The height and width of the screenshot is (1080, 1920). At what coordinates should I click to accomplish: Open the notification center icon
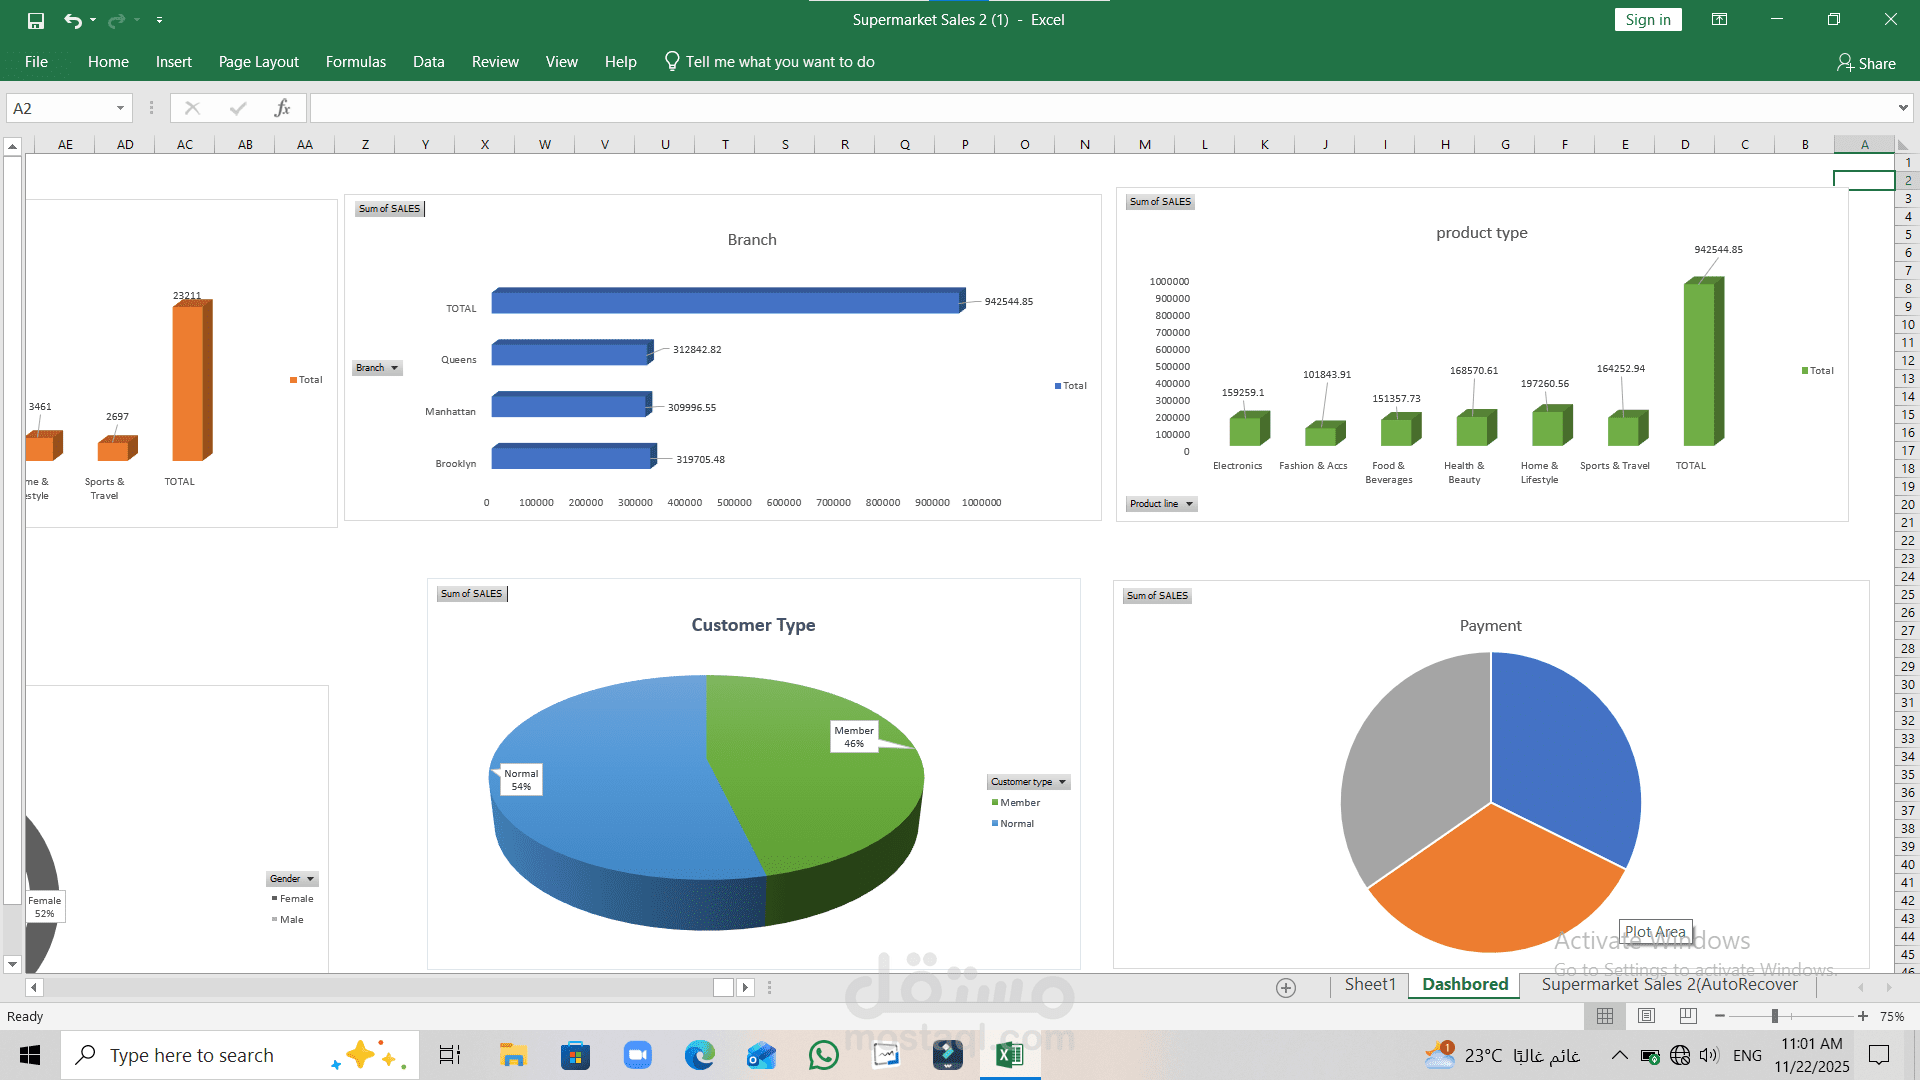(x=1879, y=1055)
